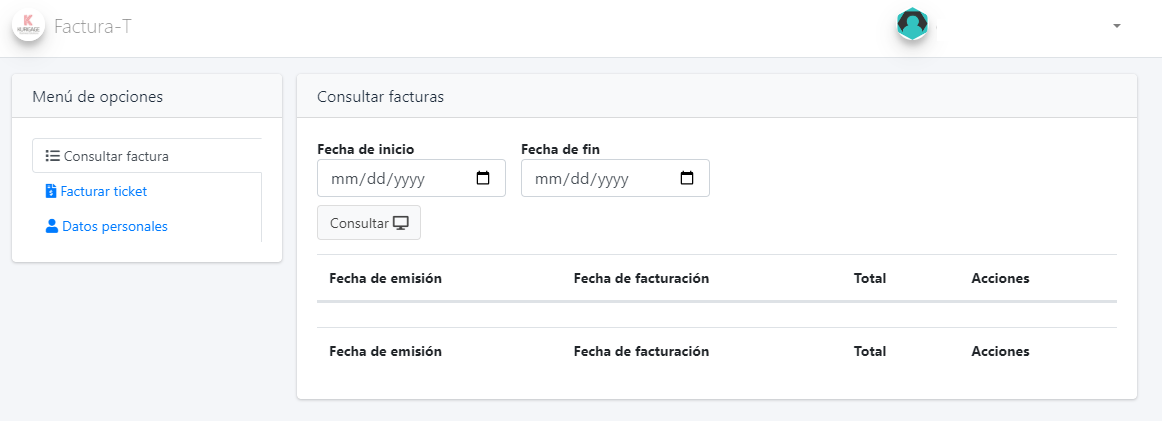Open the calendar picker for Fecha de fin

687,179
